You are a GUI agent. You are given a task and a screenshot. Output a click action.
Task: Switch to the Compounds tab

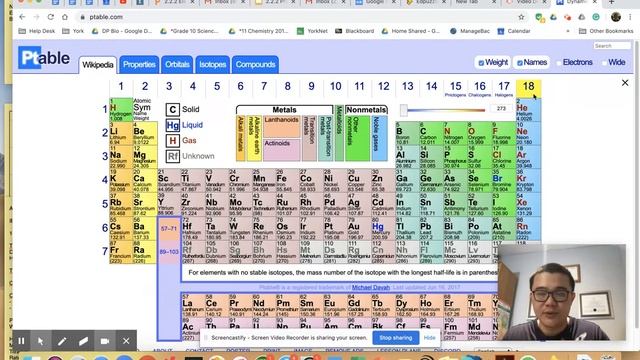(256, 64)
